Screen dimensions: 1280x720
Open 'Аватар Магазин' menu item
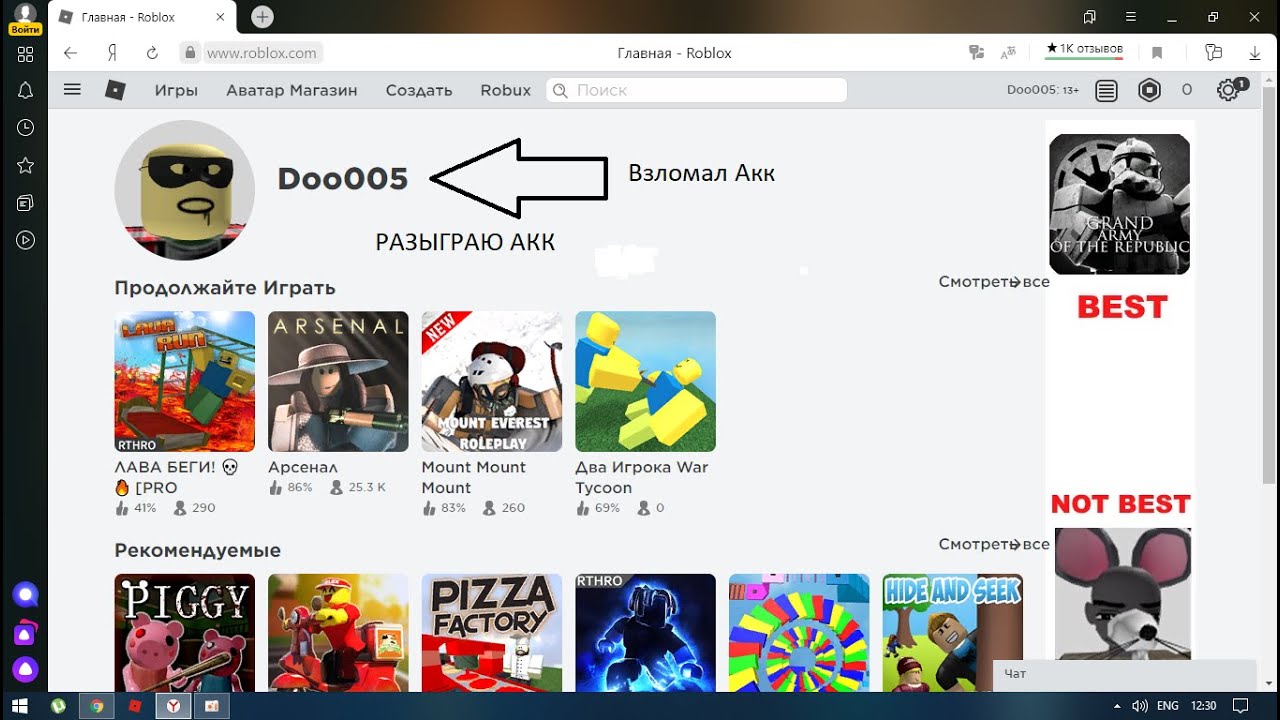[292, 90]
